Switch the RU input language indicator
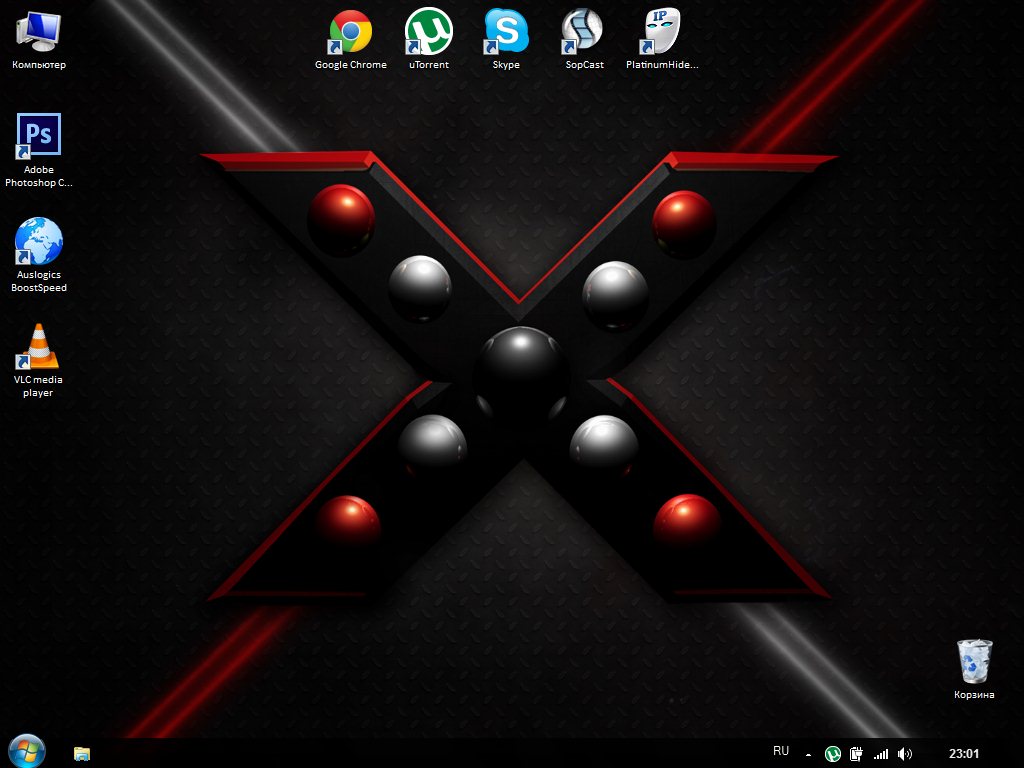 781,751
